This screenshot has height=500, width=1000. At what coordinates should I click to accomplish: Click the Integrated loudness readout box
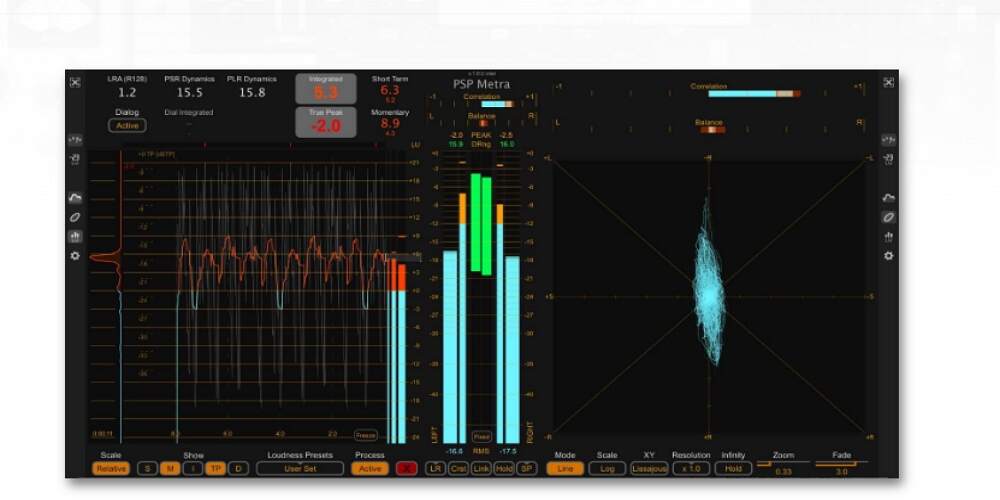[x=326, y=89]
